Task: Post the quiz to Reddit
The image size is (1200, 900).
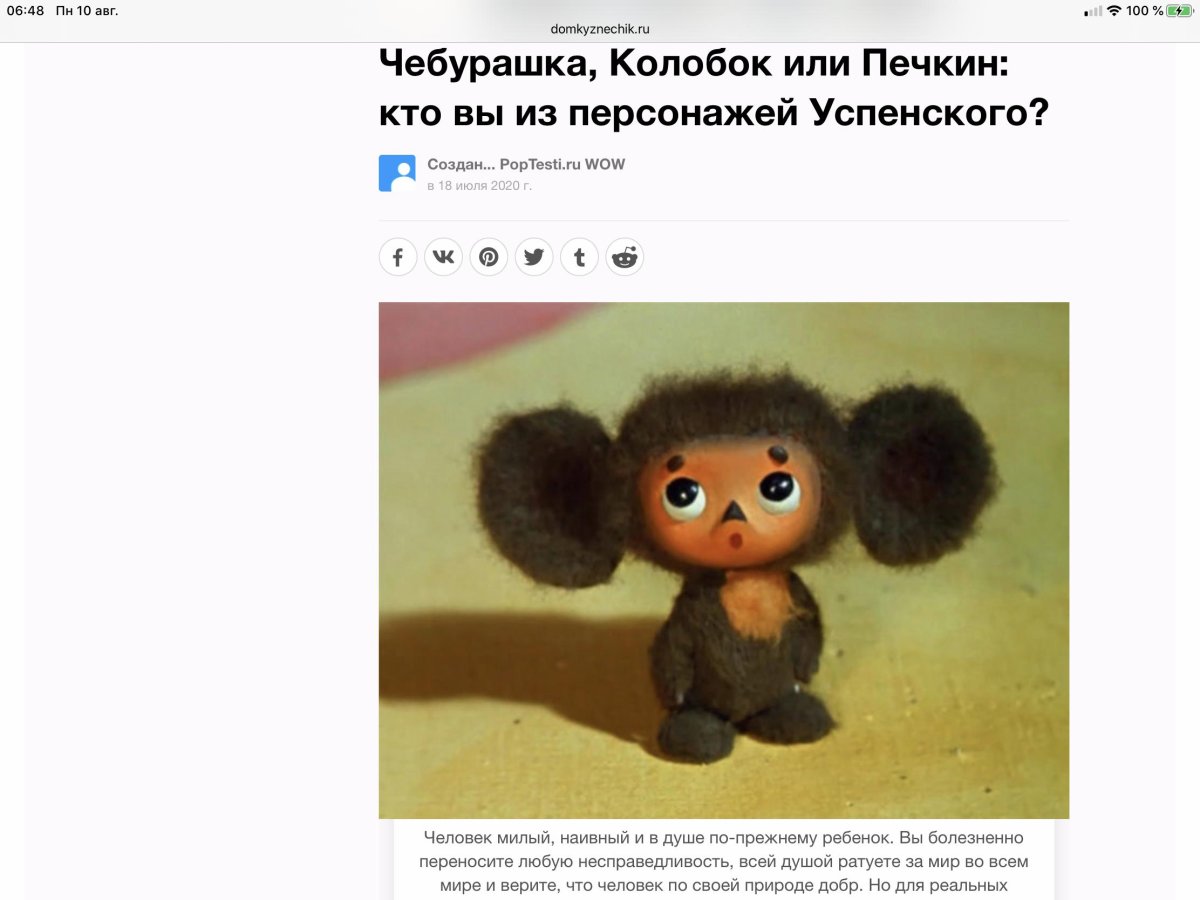Action: pyautogui.click(x=625, y=258)
